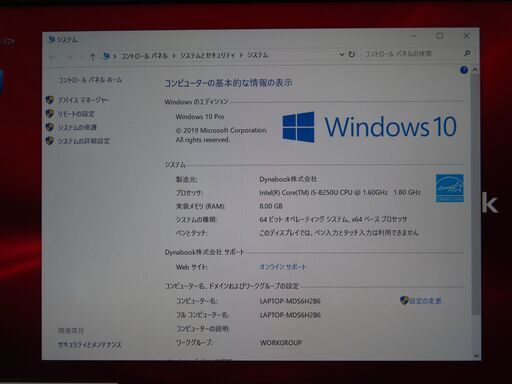Click the WORKGROUP value
Viewport: 512px width, 384px height.
tap(281, 343)
